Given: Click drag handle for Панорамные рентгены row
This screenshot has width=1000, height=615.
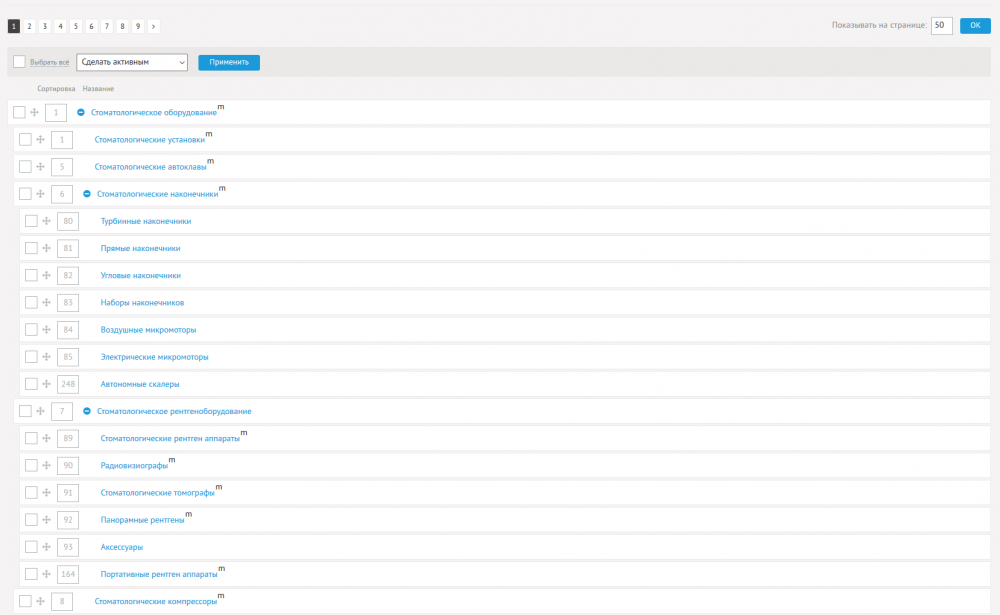Looking at the screenshot, I should (x=46, y=520).
